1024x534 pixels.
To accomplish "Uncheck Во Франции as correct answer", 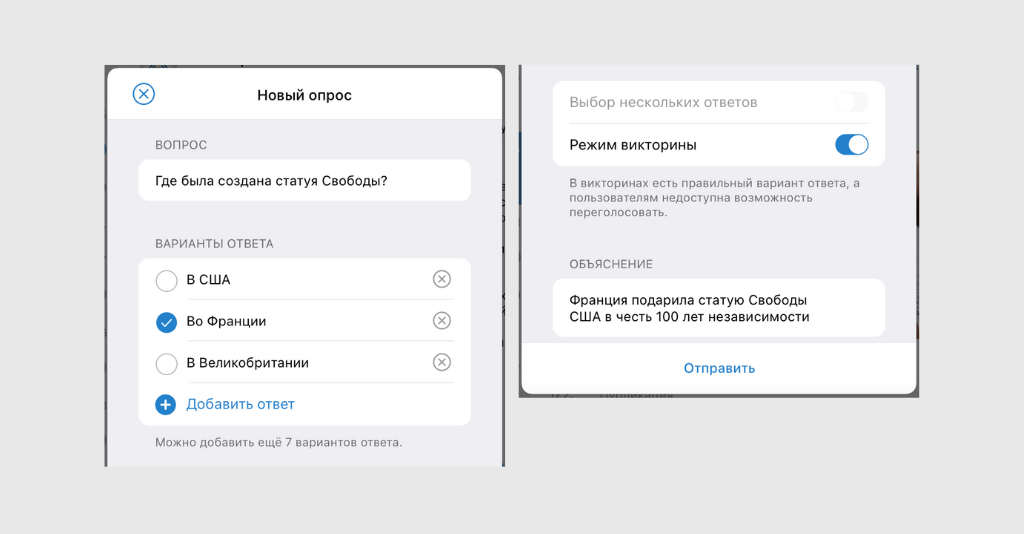I will [166, 322].
